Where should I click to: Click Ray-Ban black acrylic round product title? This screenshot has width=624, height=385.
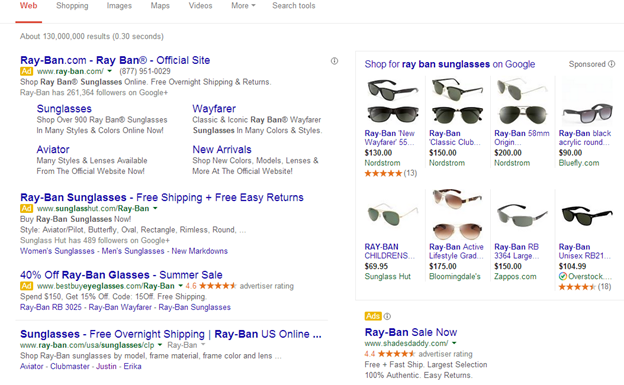click(x=585, y=138)
